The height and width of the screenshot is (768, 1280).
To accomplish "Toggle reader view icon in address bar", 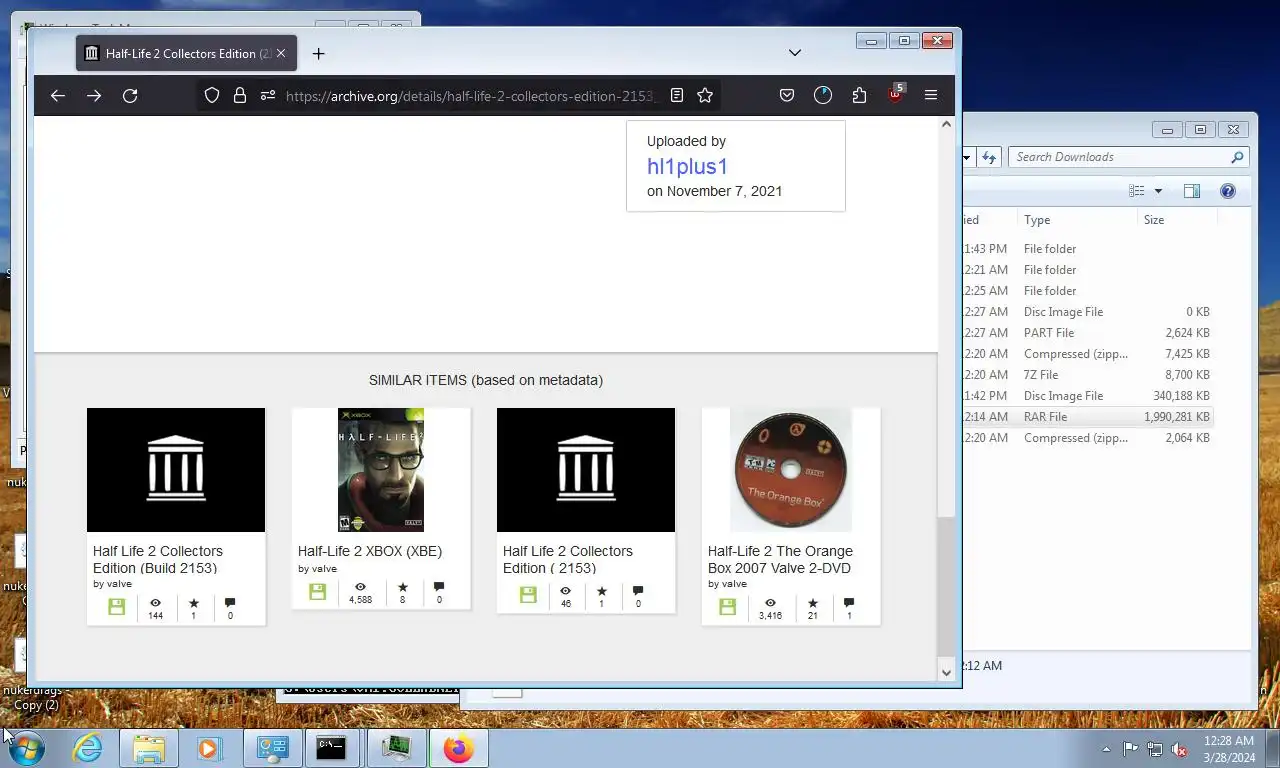I will coord(677,95).
